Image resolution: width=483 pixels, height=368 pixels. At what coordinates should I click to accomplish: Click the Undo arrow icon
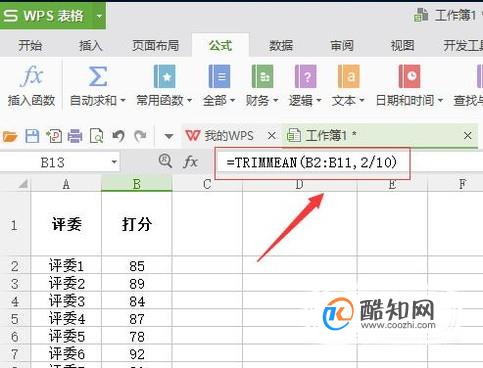pyautogui.click(x=118, y=136)
